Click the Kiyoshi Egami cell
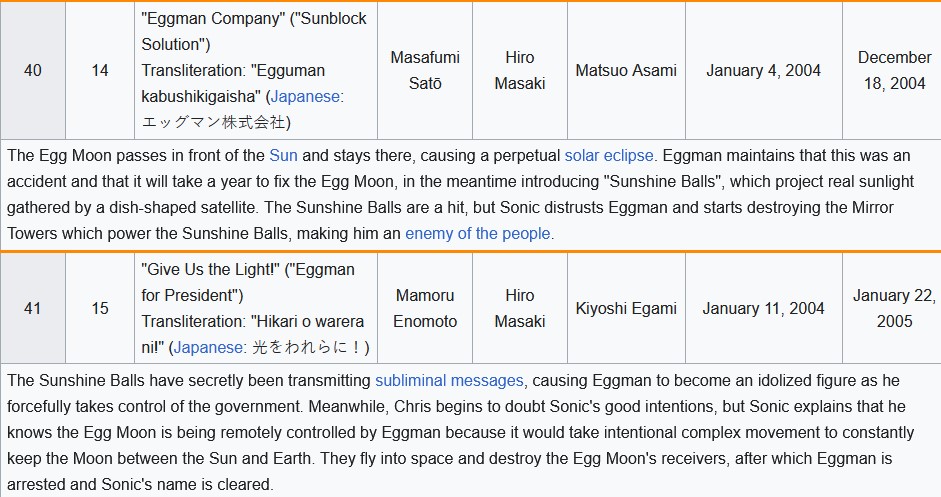Image resolution: width=941 pixels, height=497 pixels. [626, 309]
